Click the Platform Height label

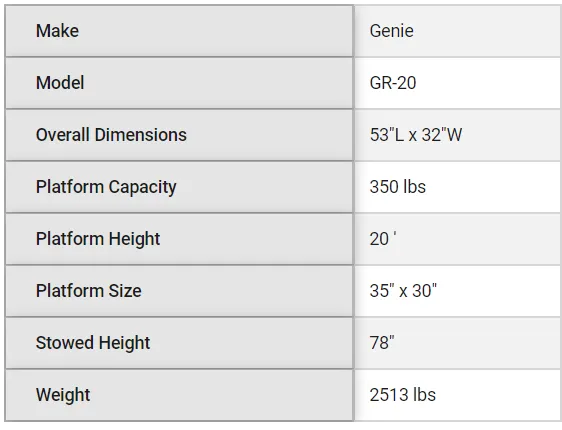coord(98,239)
